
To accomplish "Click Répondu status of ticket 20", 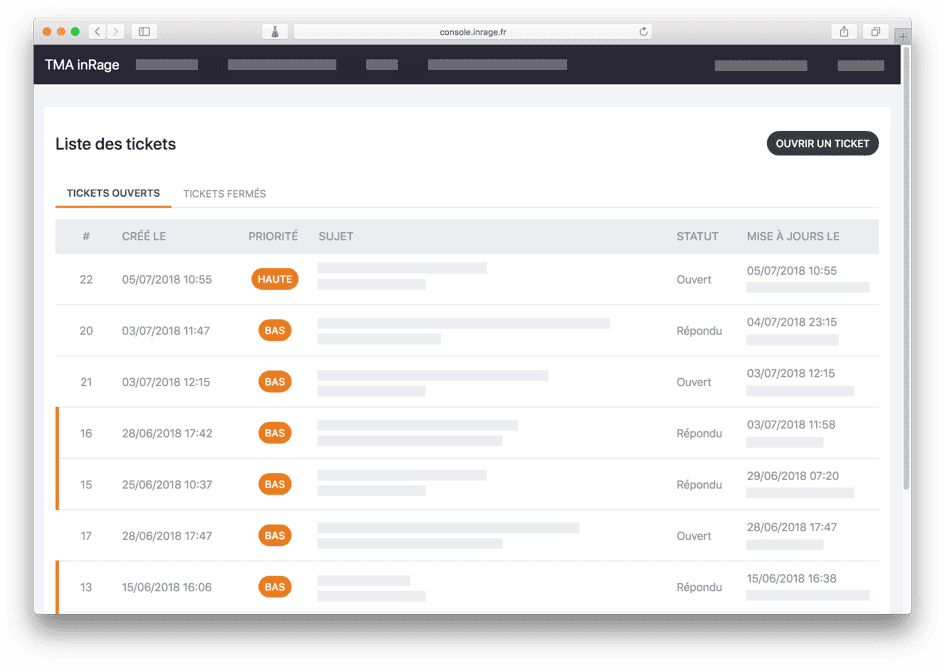I will pos(699,330).
